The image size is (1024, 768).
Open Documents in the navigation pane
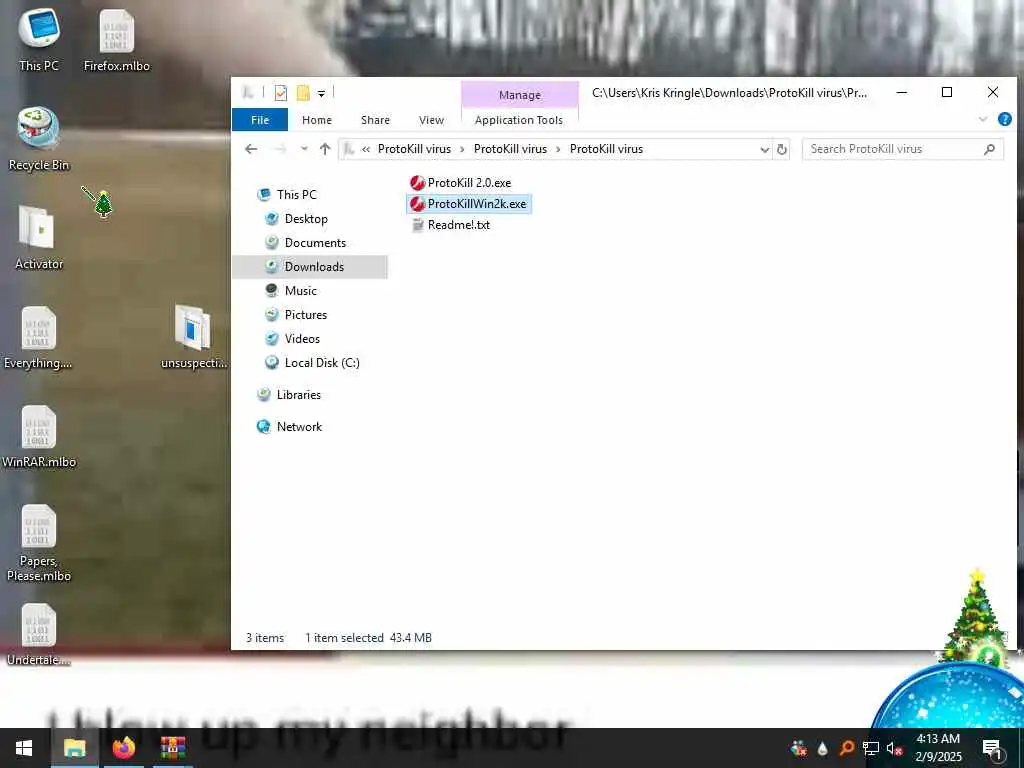tap(306, 243)
